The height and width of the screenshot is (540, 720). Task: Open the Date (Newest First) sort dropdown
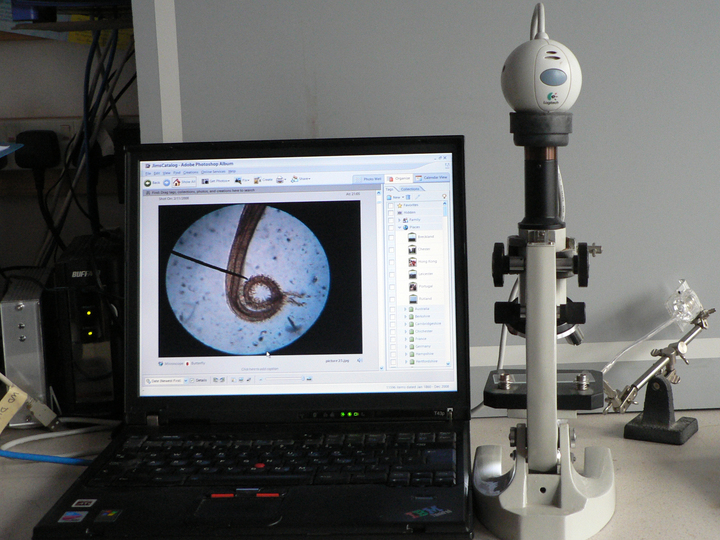(x=166, y=381)
